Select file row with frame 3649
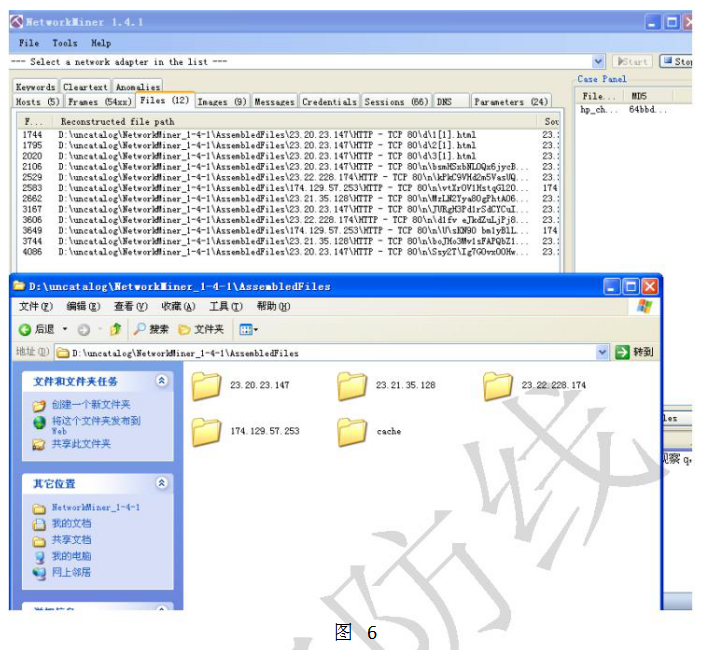Viewport: 702px width, 650px height. [x=289, y=231]
